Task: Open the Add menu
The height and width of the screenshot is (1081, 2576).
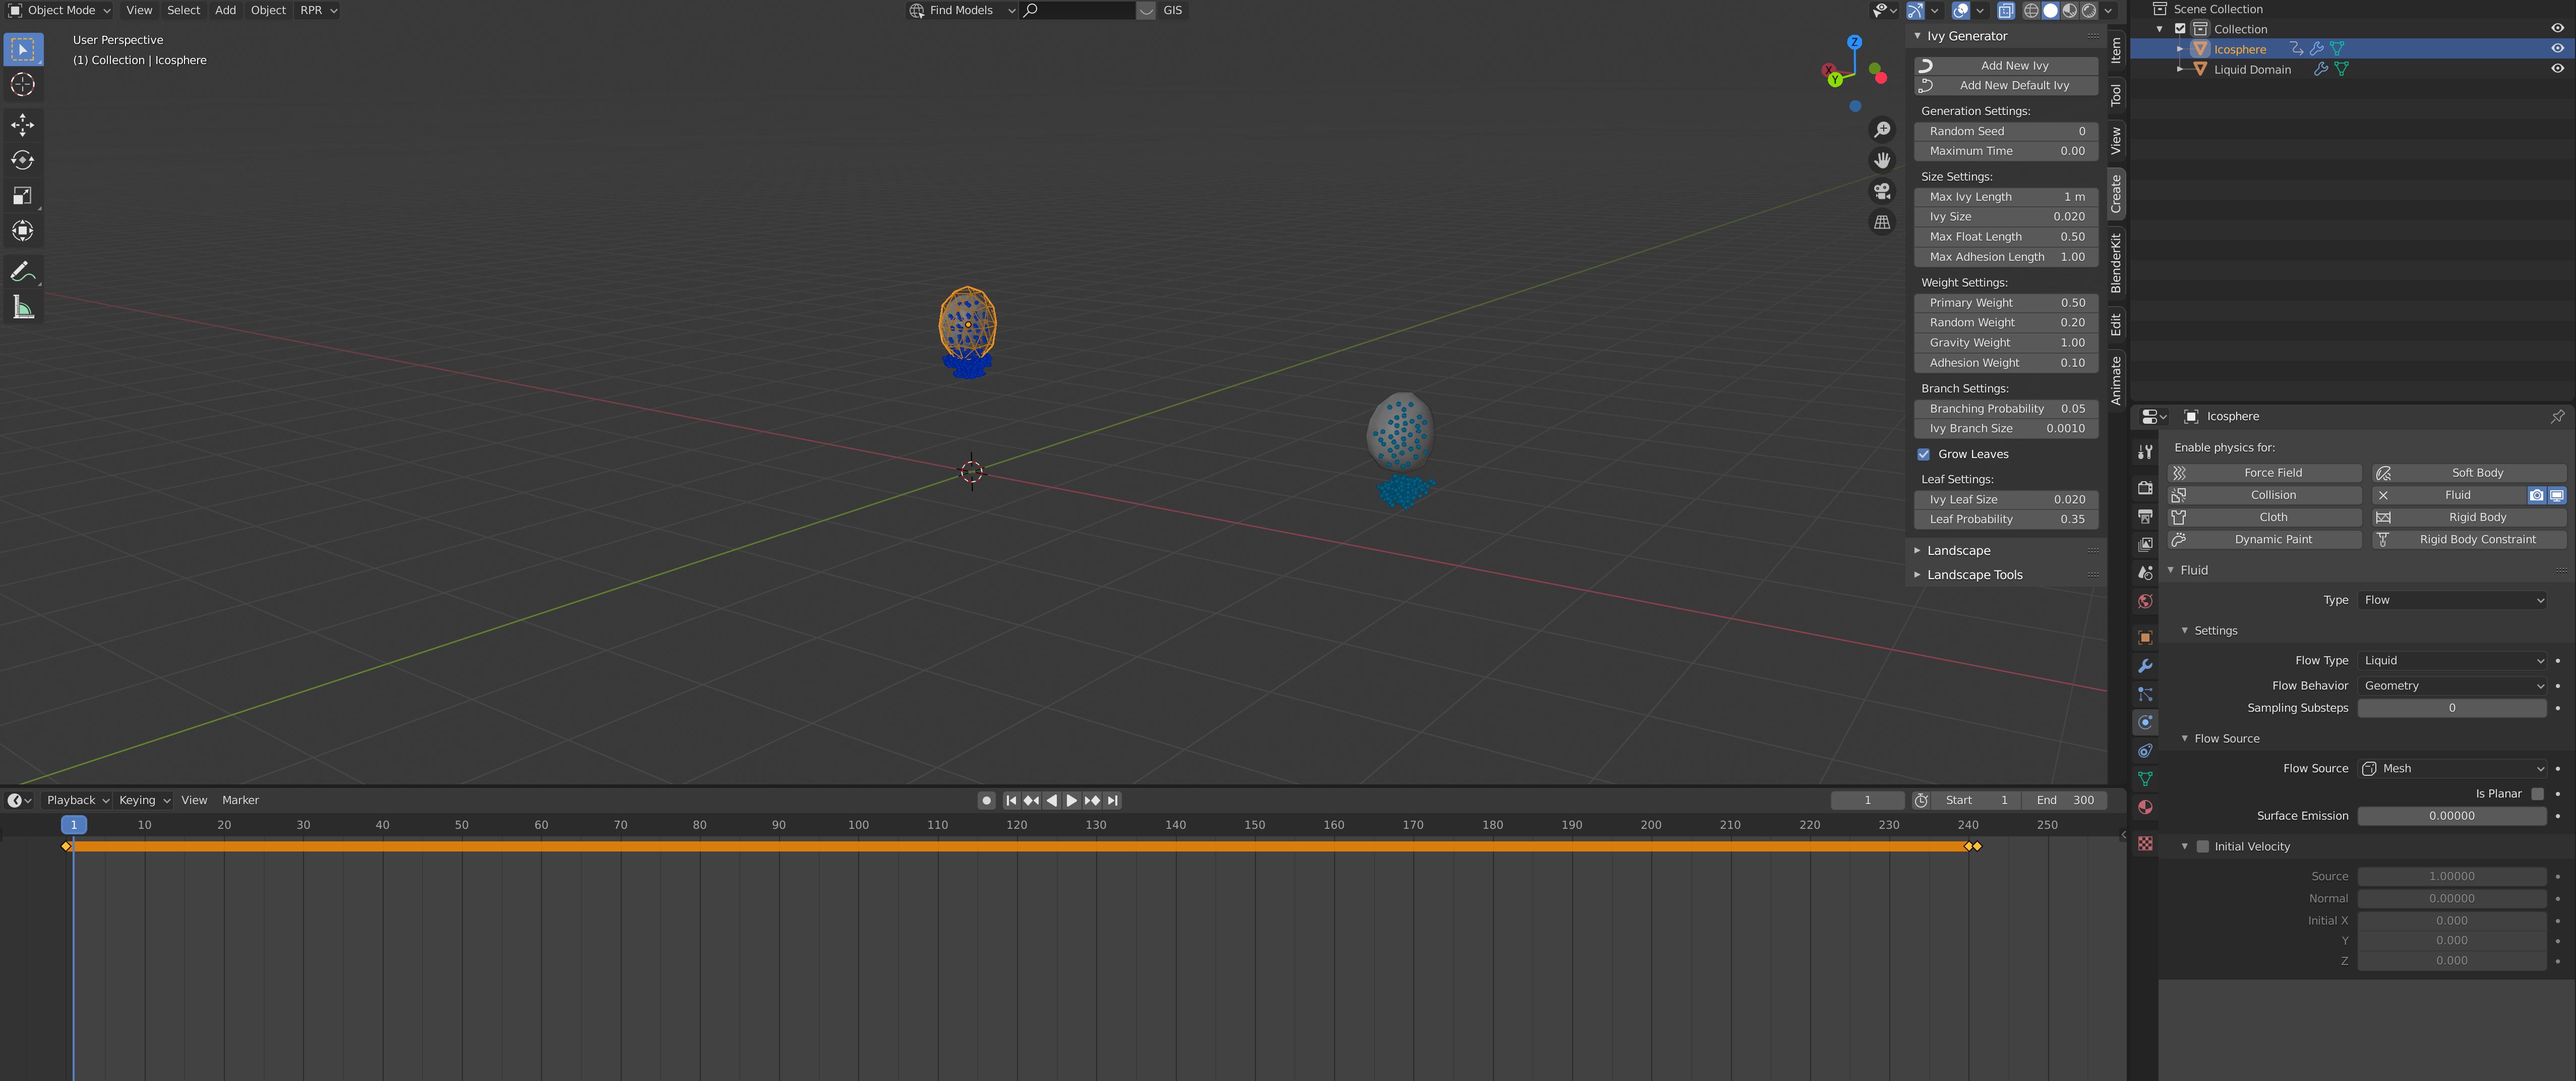Action: click(225, 10)
